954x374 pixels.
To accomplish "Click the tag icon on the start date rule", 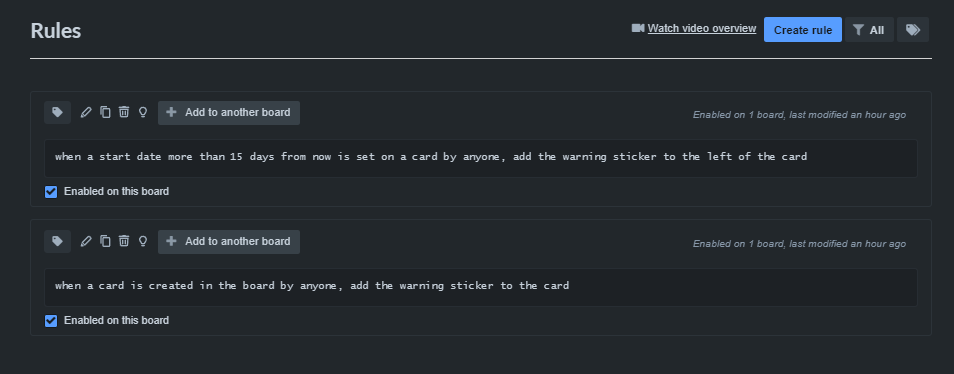I will coord(57,113).
